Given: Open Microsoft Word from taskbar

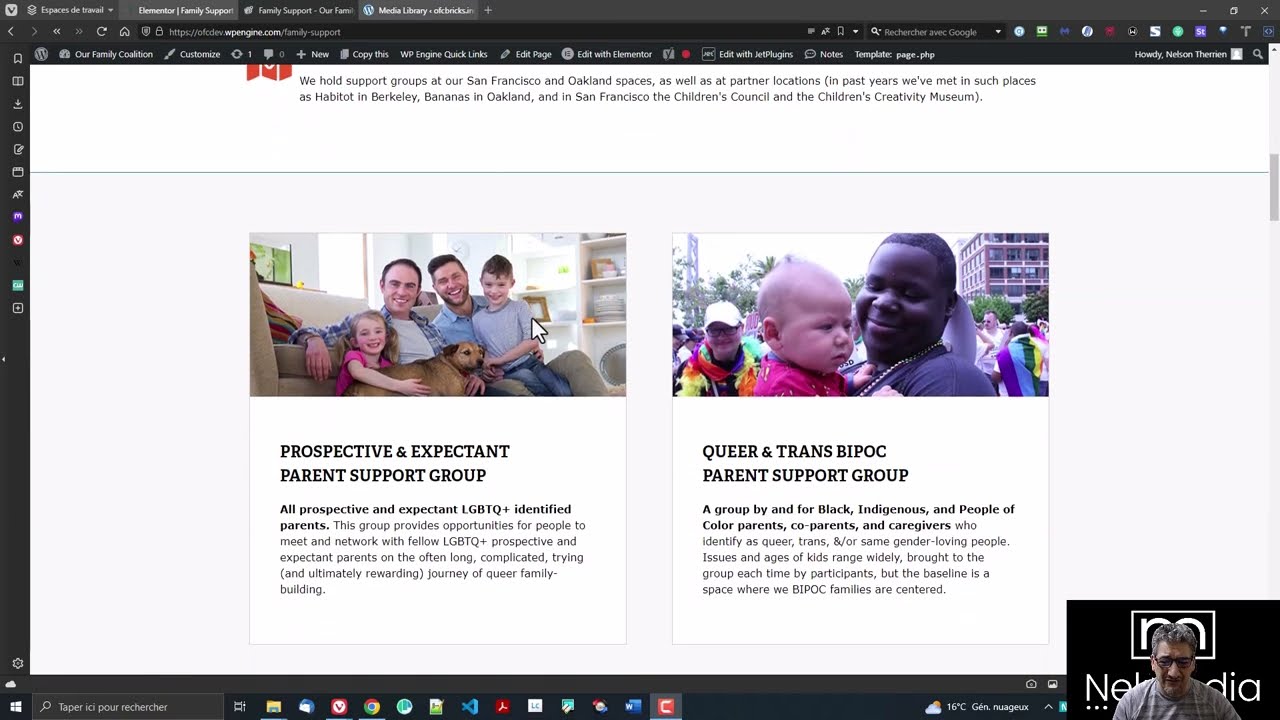Looking at the screenshot, I should [x=633, y=707].
